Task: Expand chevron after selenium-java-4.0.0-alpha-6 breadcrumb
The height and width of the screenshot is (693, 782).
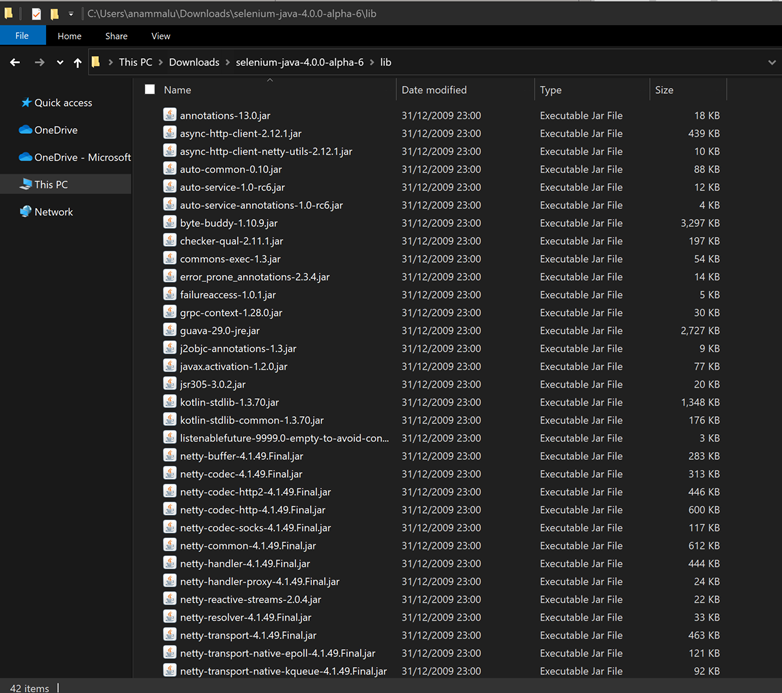Action: point(372,62)
